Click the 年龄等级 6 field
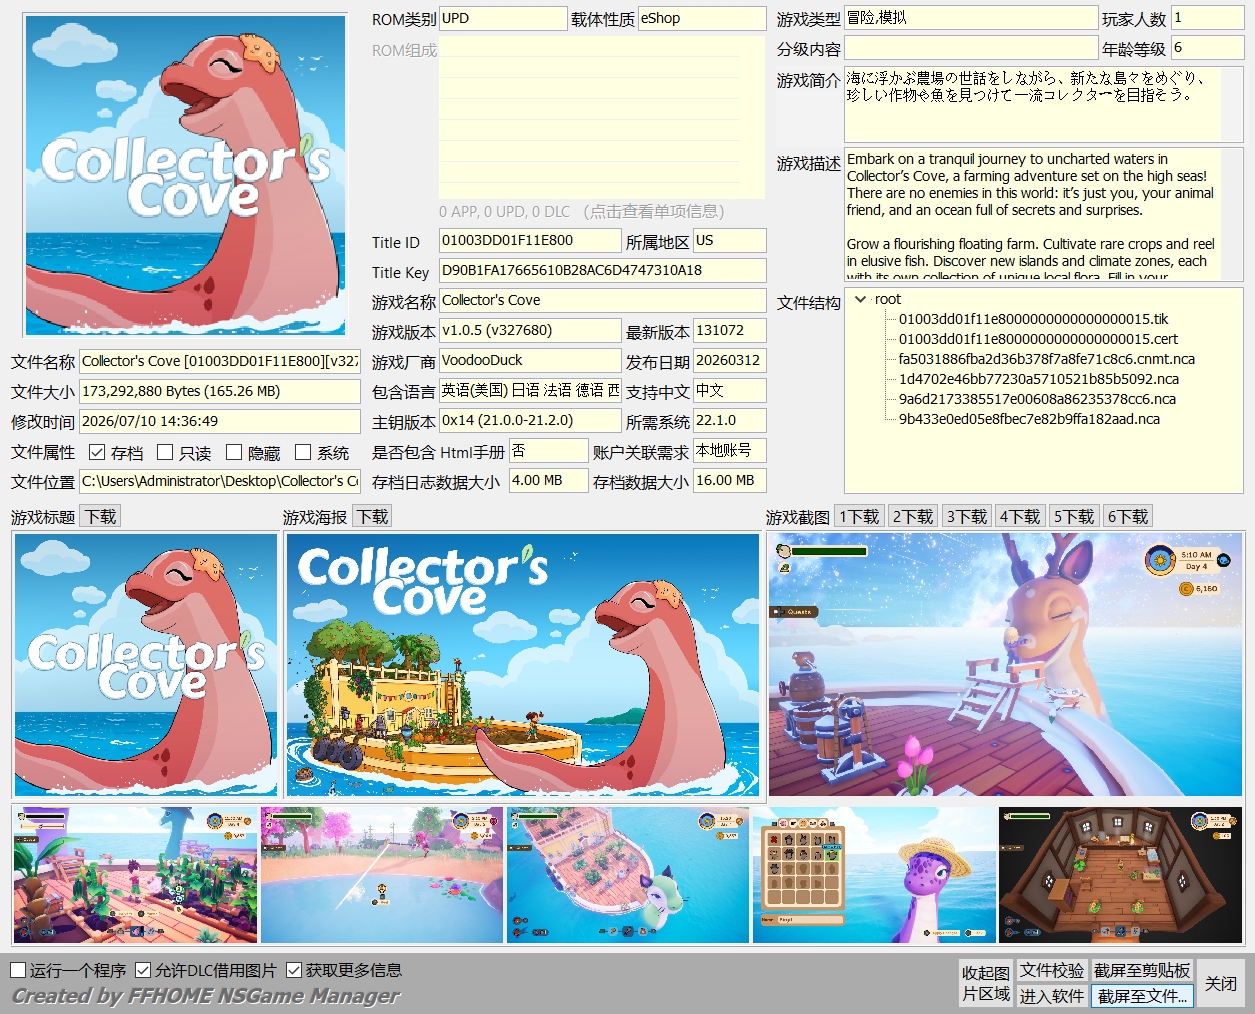The height and width of the screenshot is (1014, 1255). (1208, 48)
